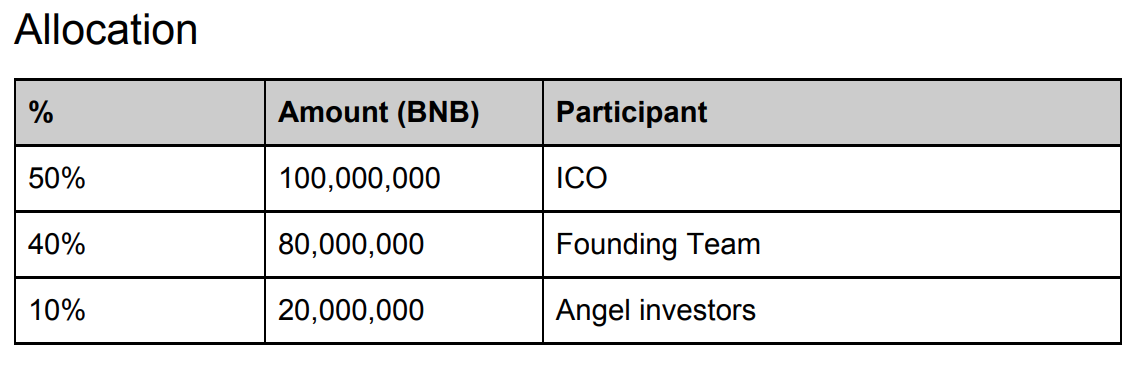Click the 40% cell

point(140,244)
